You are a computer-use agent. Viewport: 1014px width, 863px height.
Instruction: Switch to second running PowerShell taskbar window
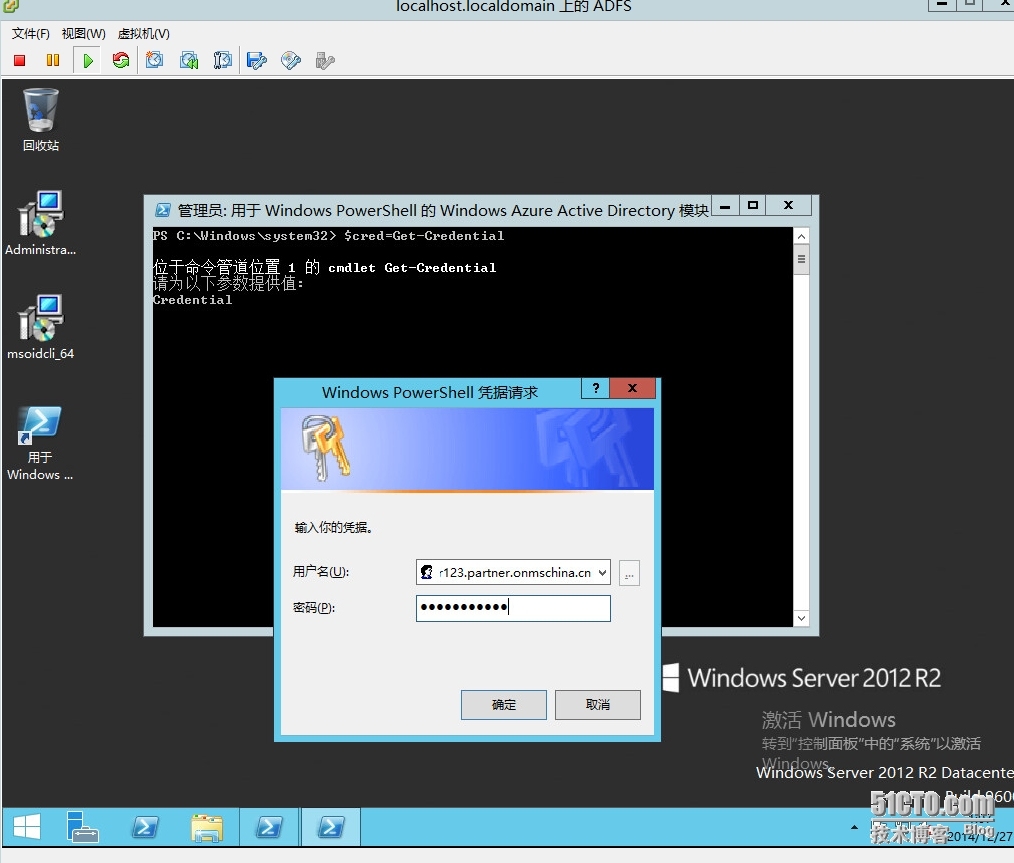pyautogui.click(x=330, y=827)
